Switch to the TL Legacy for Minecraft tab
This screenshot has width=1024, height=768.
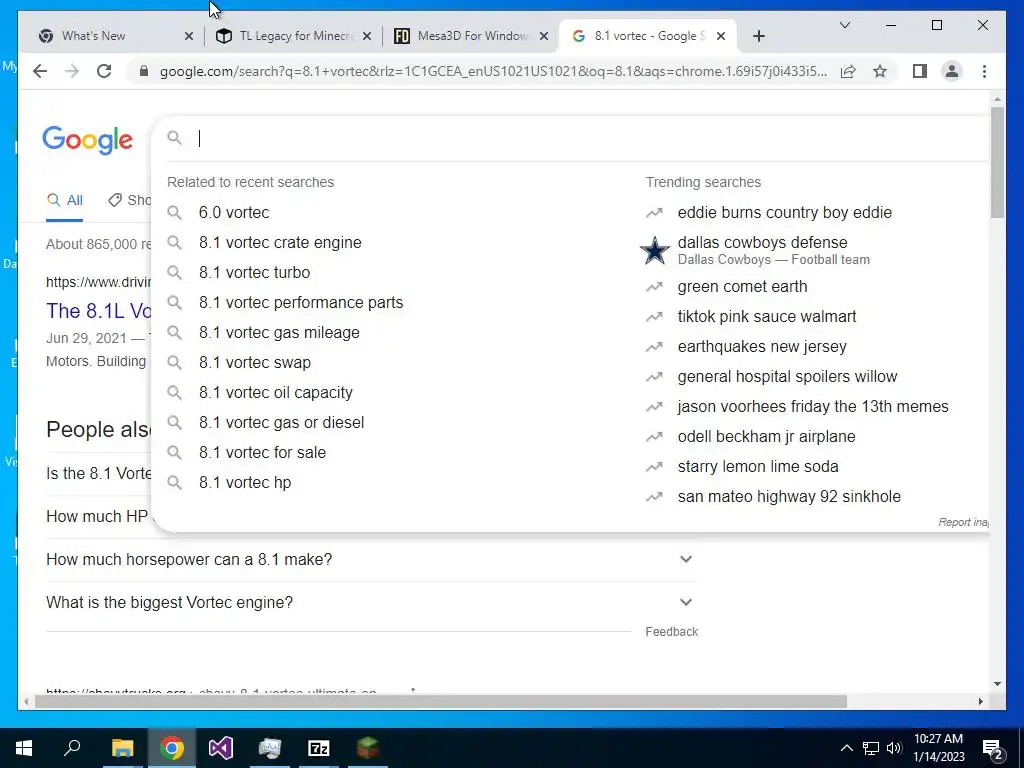pos(291,36)
